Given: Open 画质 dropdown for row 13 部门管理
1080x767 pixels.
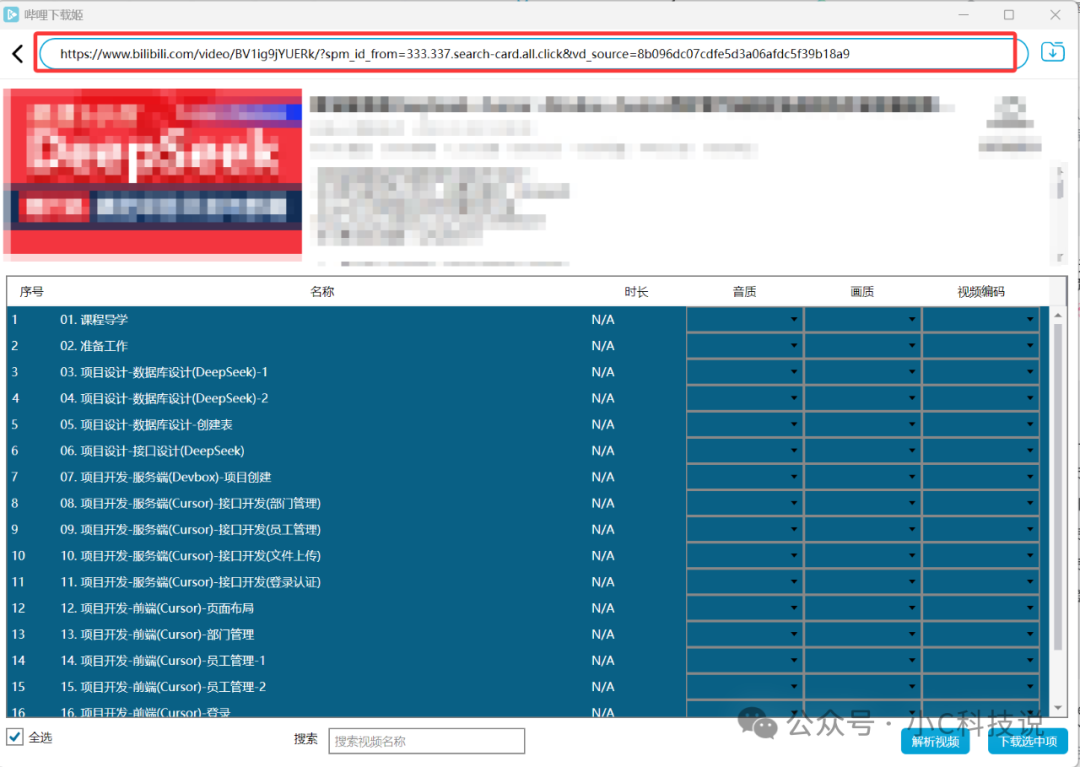Looking at the screenshot, I should (x=862, y=634).
